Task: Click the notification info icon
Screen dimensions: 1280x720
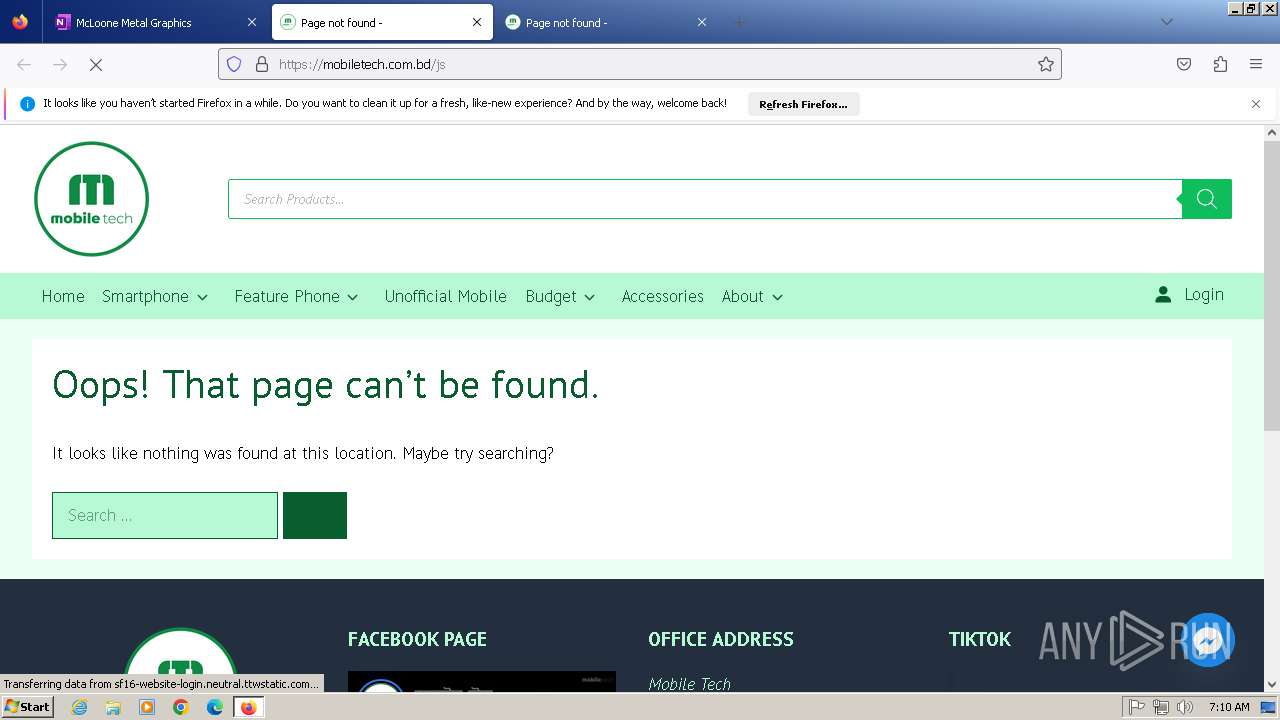Action: (27, 104)
